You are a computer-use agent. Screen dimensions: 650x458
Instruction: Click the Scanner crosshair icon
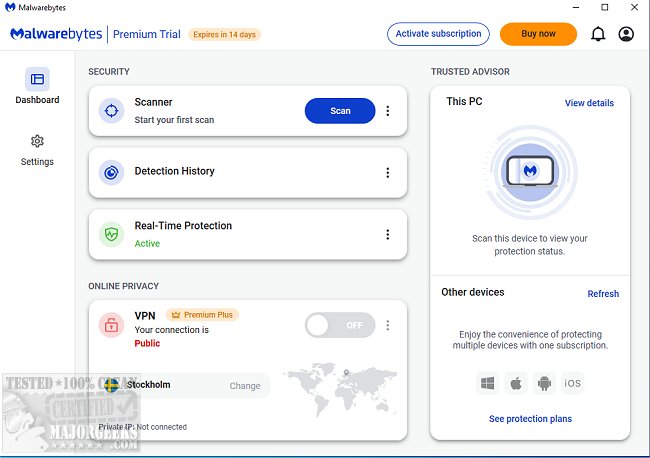pyautogui.click(x=112, y=111)
